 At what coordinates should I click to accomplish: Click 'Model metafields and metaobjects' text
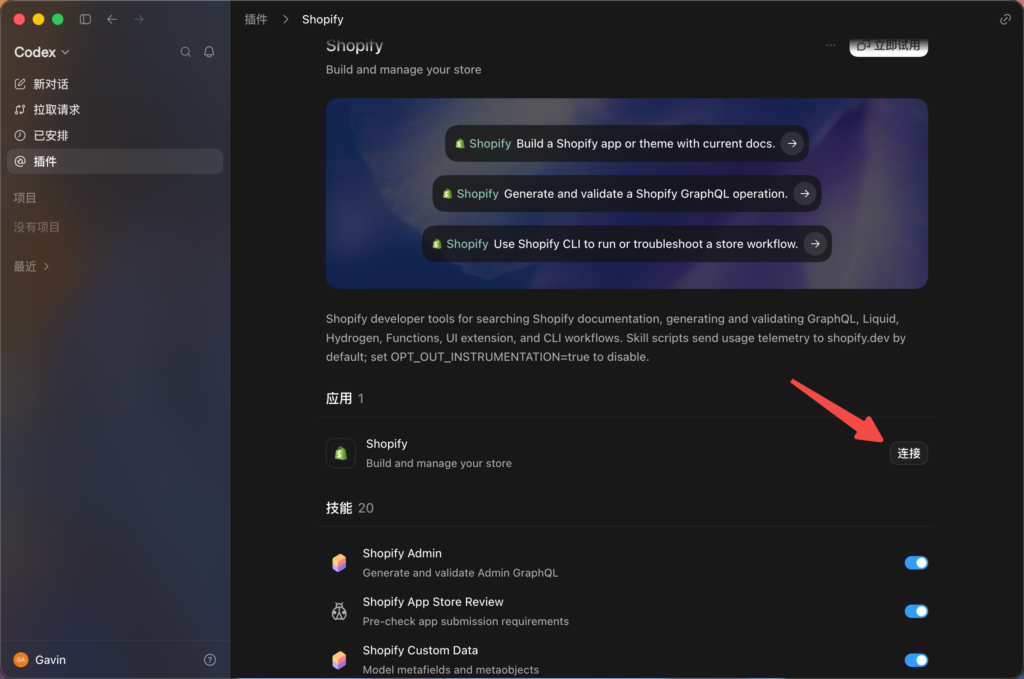(451, 670)
